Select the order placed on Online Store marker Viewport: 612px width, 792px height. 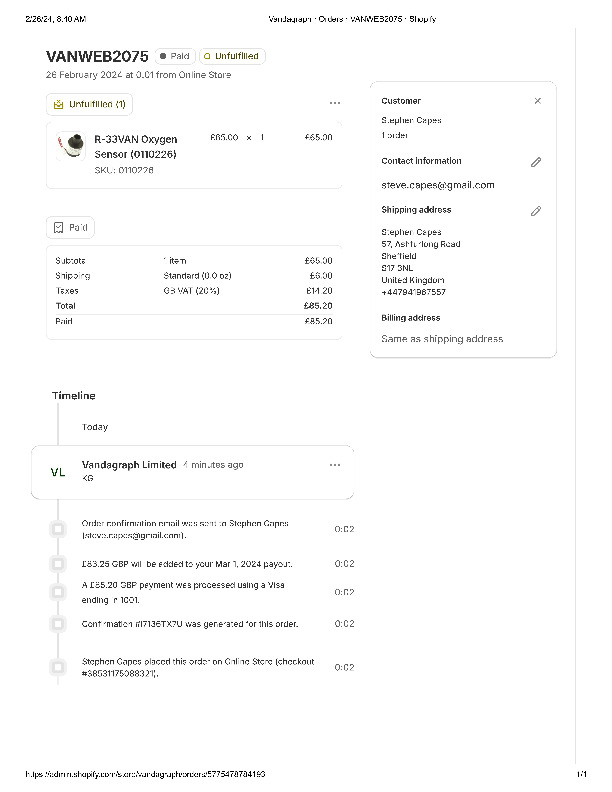point(58,667)
